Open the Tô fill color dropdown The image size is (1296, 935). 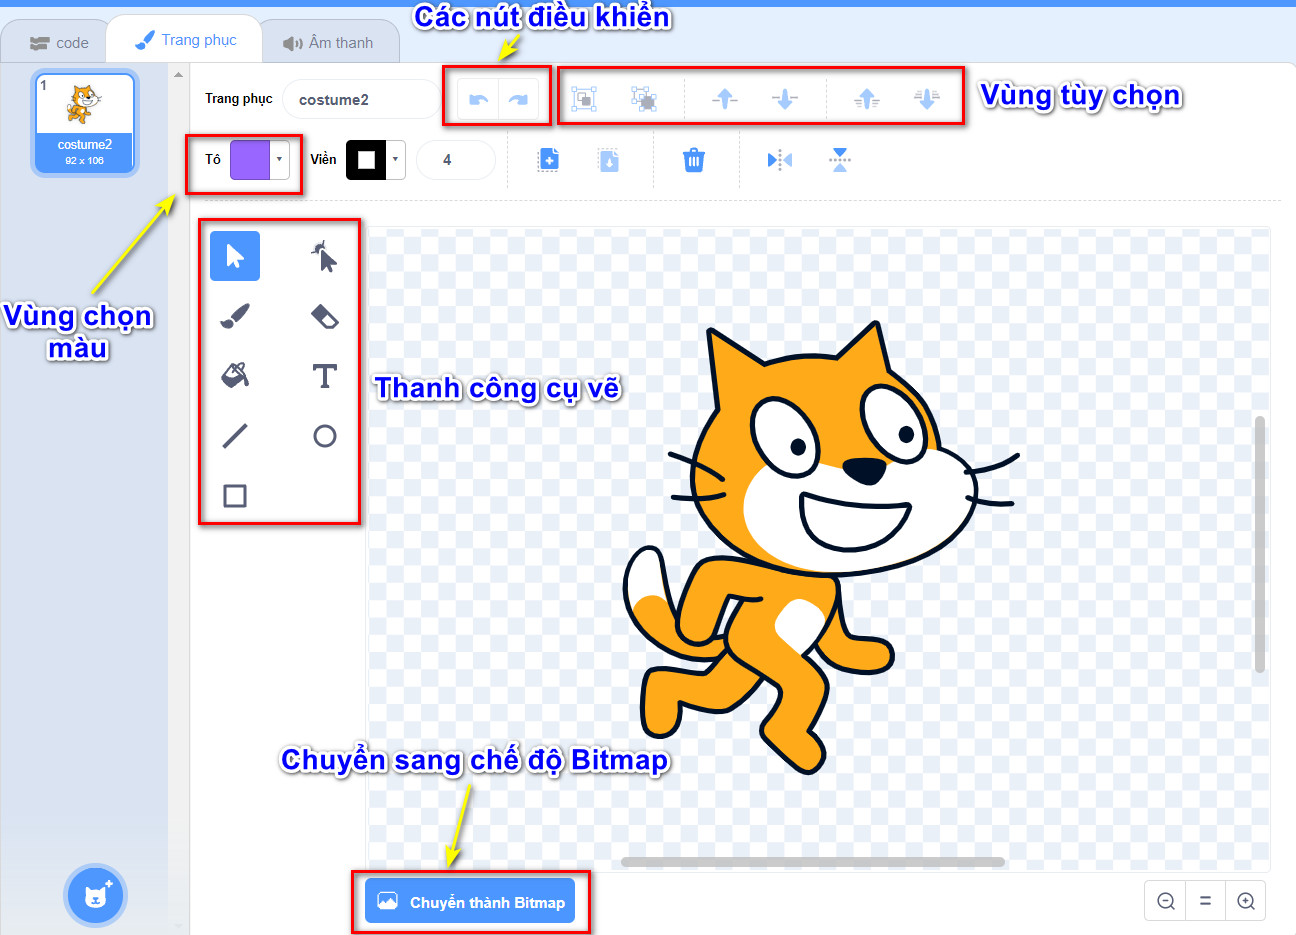pyautogui.click(x=279, y=159)
